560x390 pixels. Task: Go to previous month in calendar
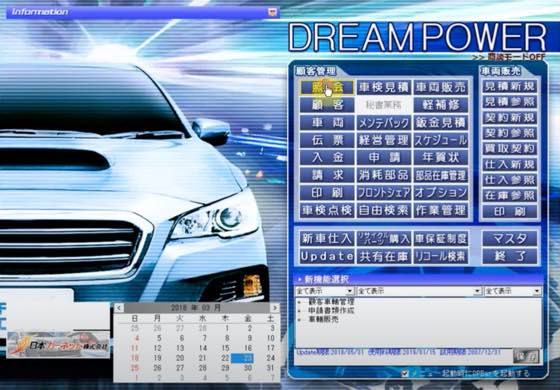pyautogui.click(x=119, y=308)
